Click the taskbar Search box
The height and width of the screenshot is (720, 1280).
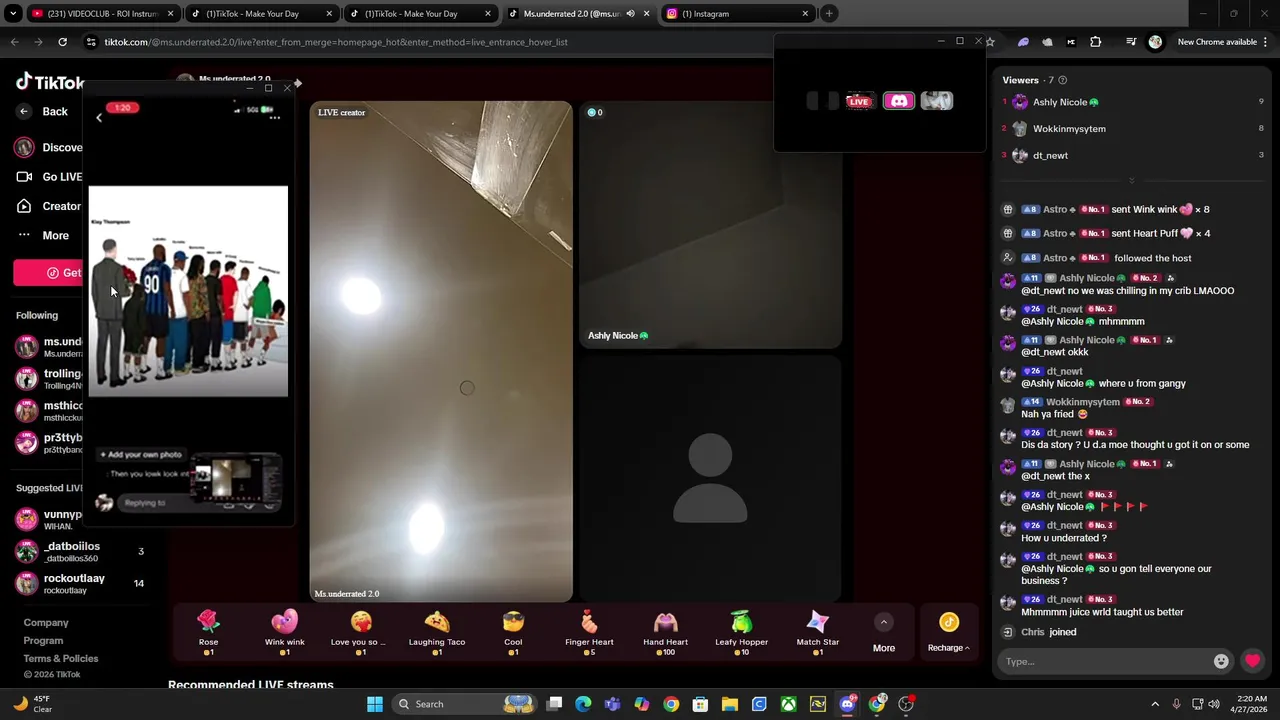(465, 704)
